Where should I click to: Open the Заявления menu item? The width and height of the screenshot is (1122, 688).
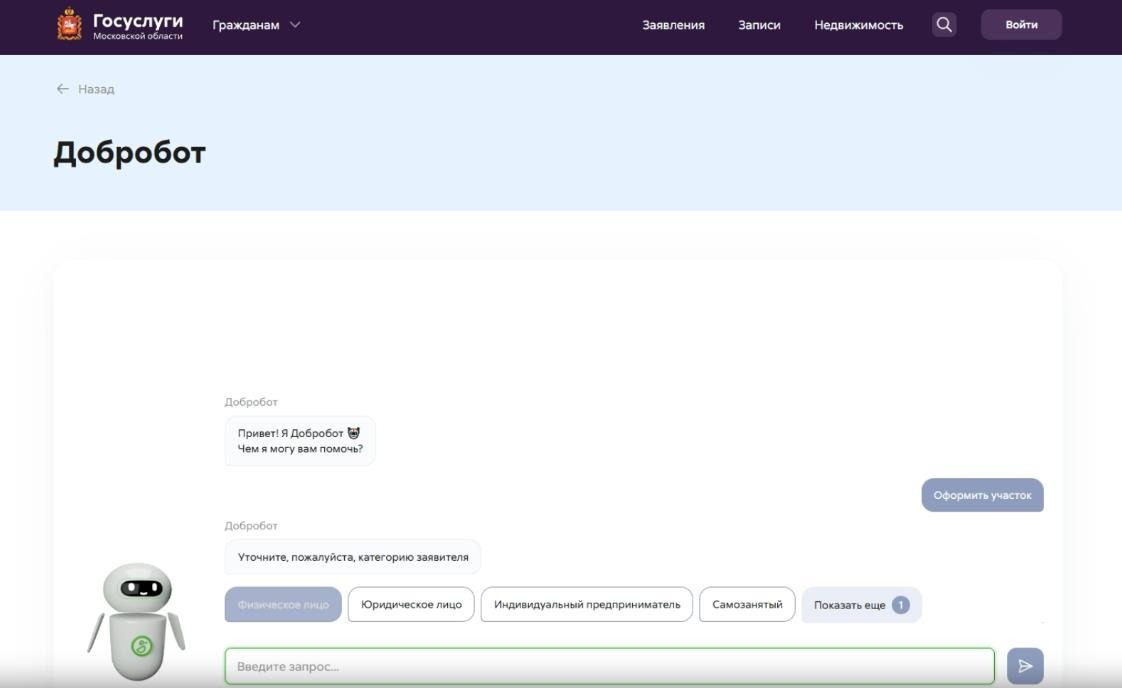(x=673, y=25)
